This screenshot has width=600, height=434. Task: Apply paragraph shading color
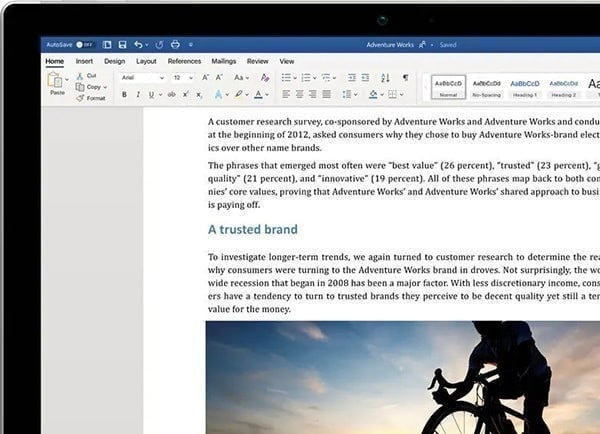tap(373, 94)
